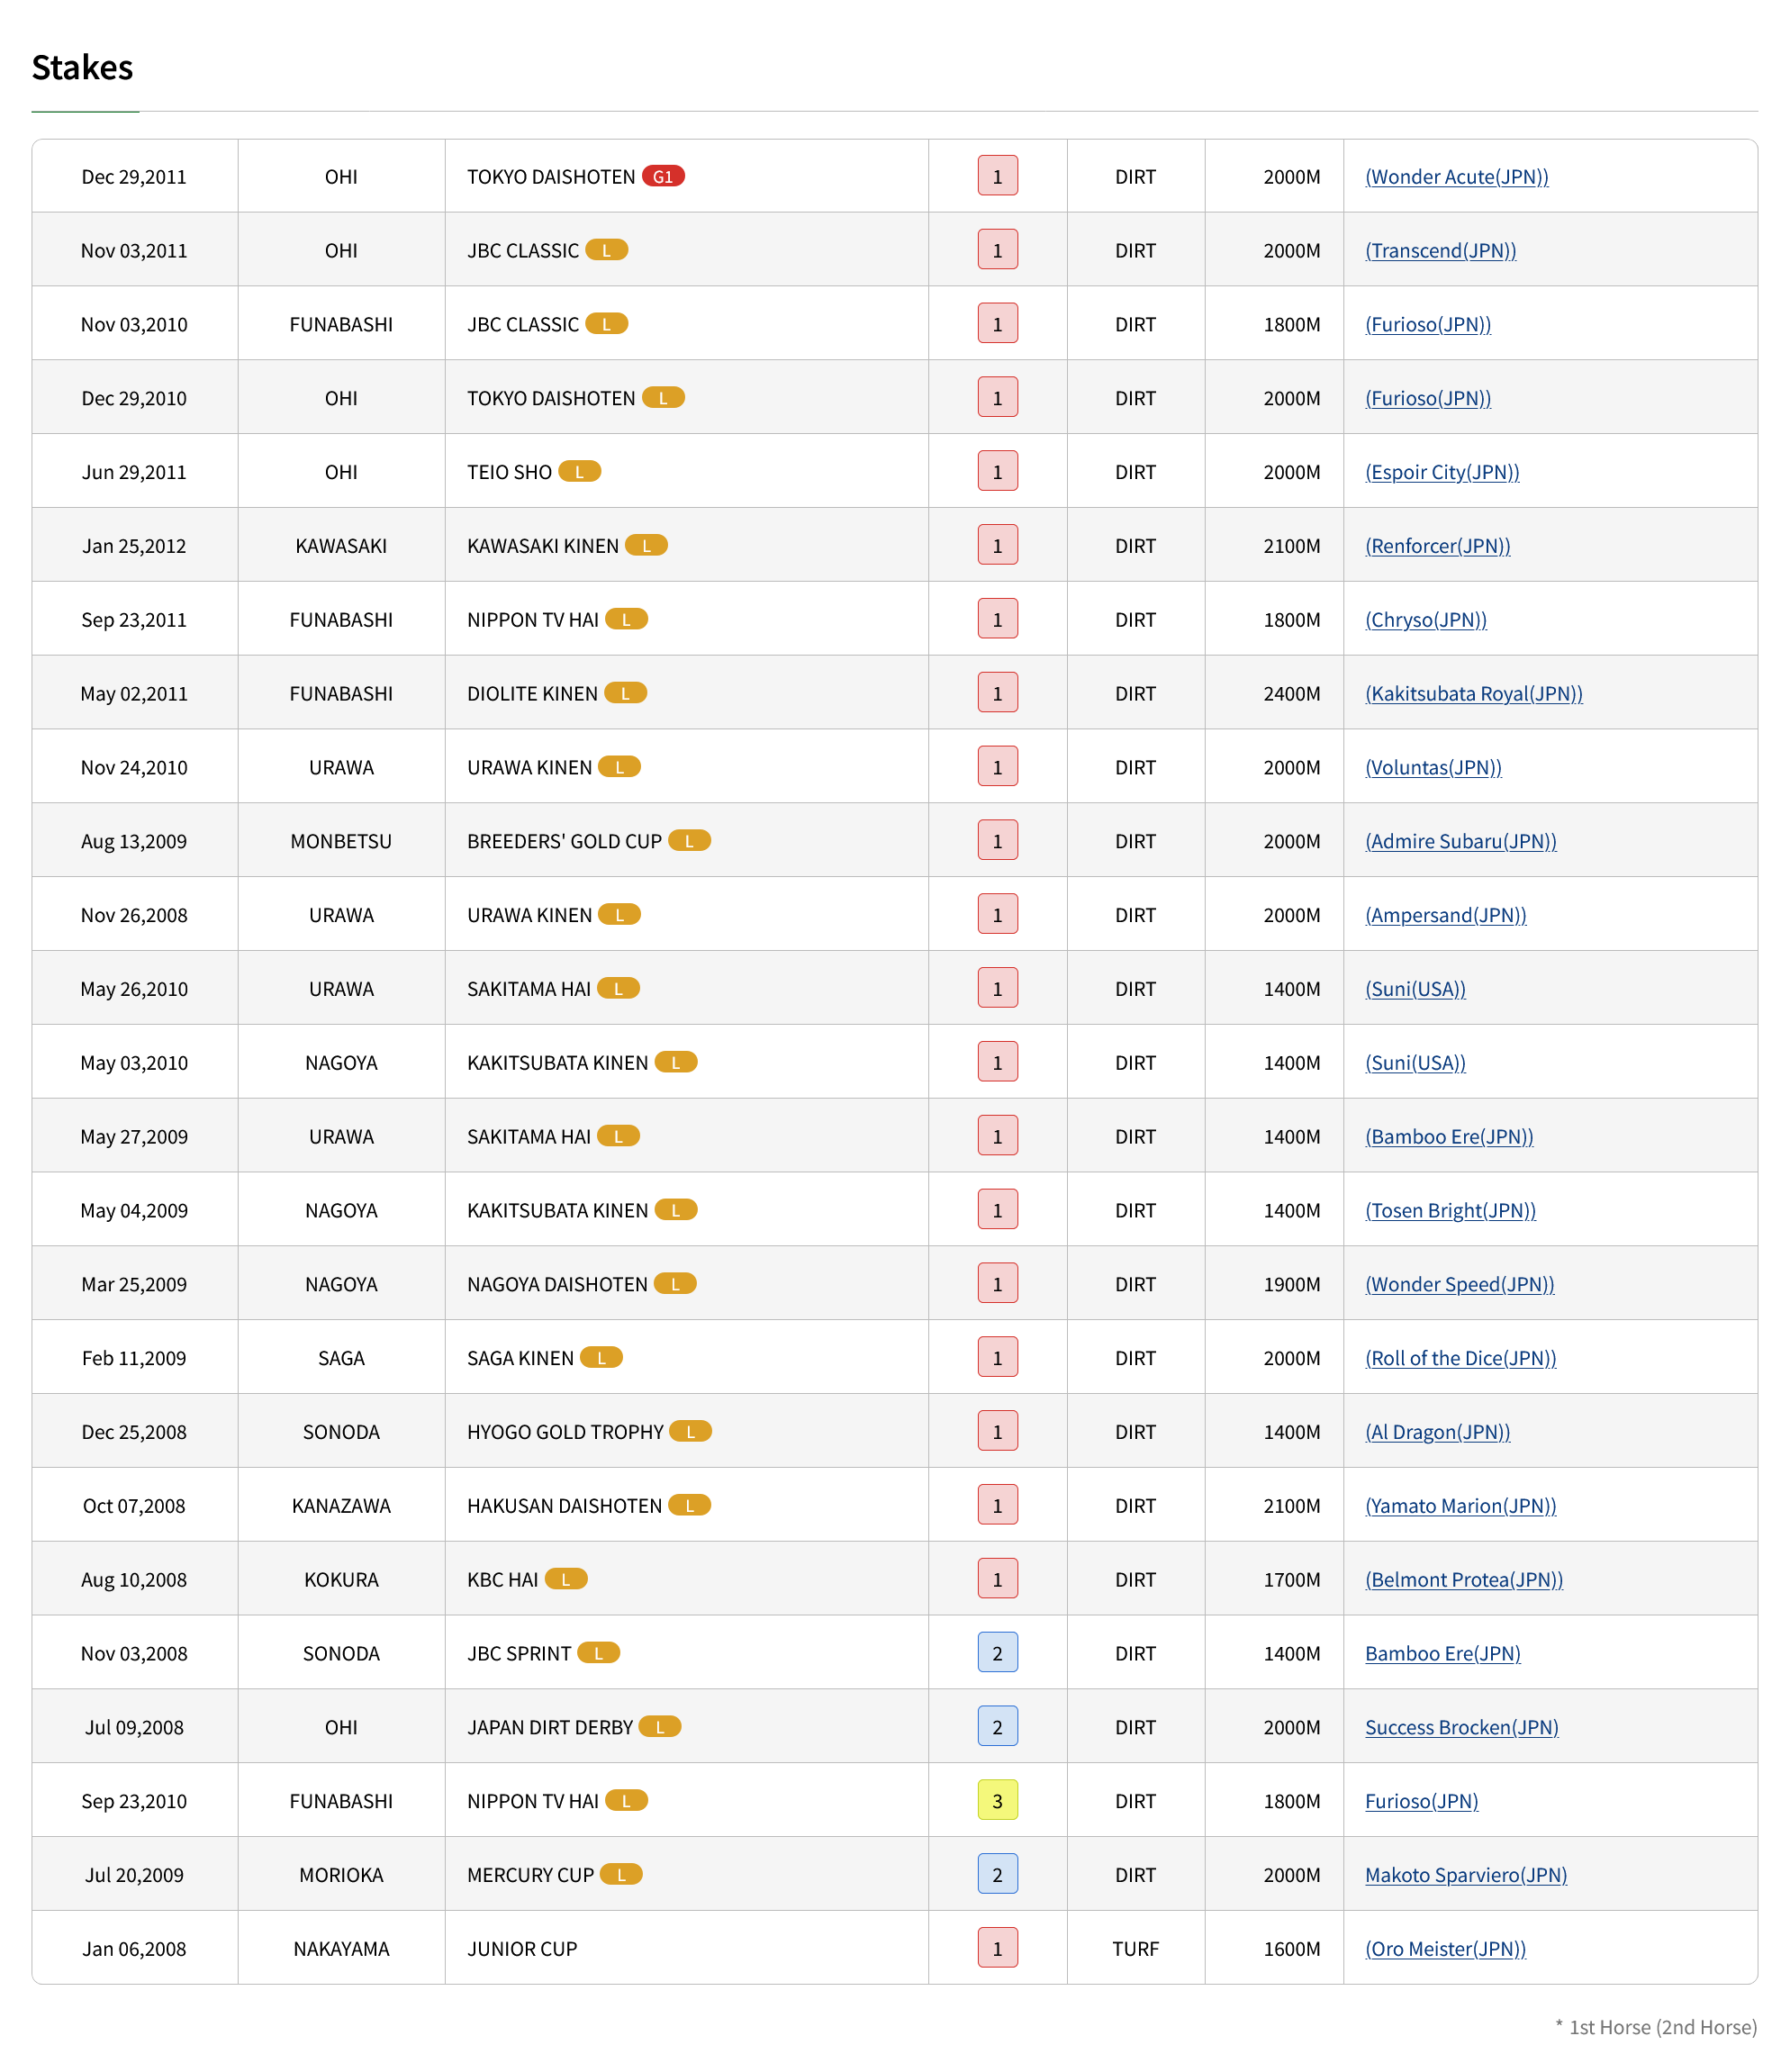This screenshot has width=1781, height=2072.
Task: Open the Transcend(JPN) horse link
Action: [x=1440, y=251]
